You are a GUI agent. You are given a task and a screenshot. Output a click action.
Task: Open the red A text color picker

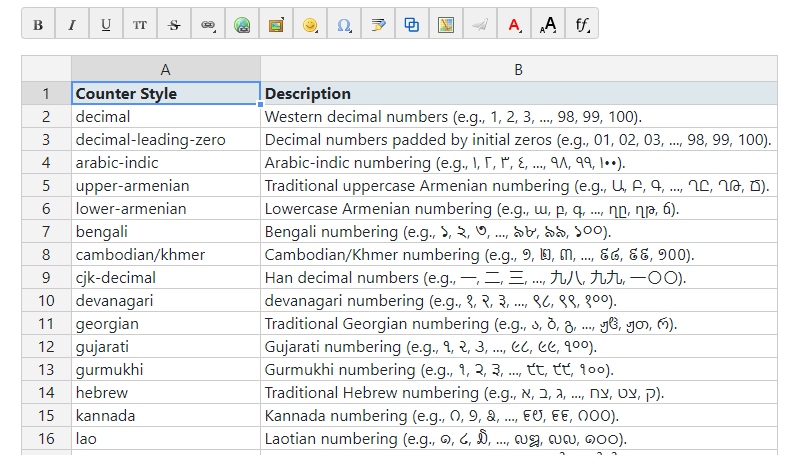[514, 25]
